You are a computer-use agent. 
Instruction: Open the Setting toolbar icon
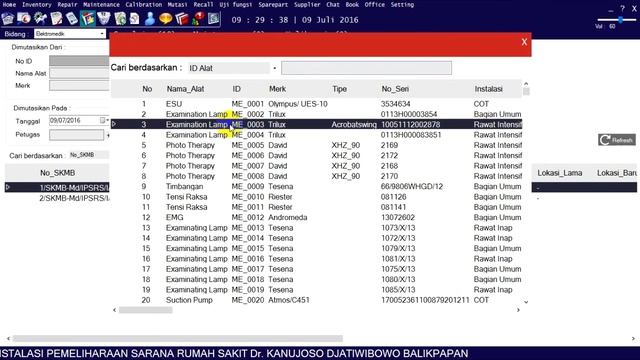(213, 19)
